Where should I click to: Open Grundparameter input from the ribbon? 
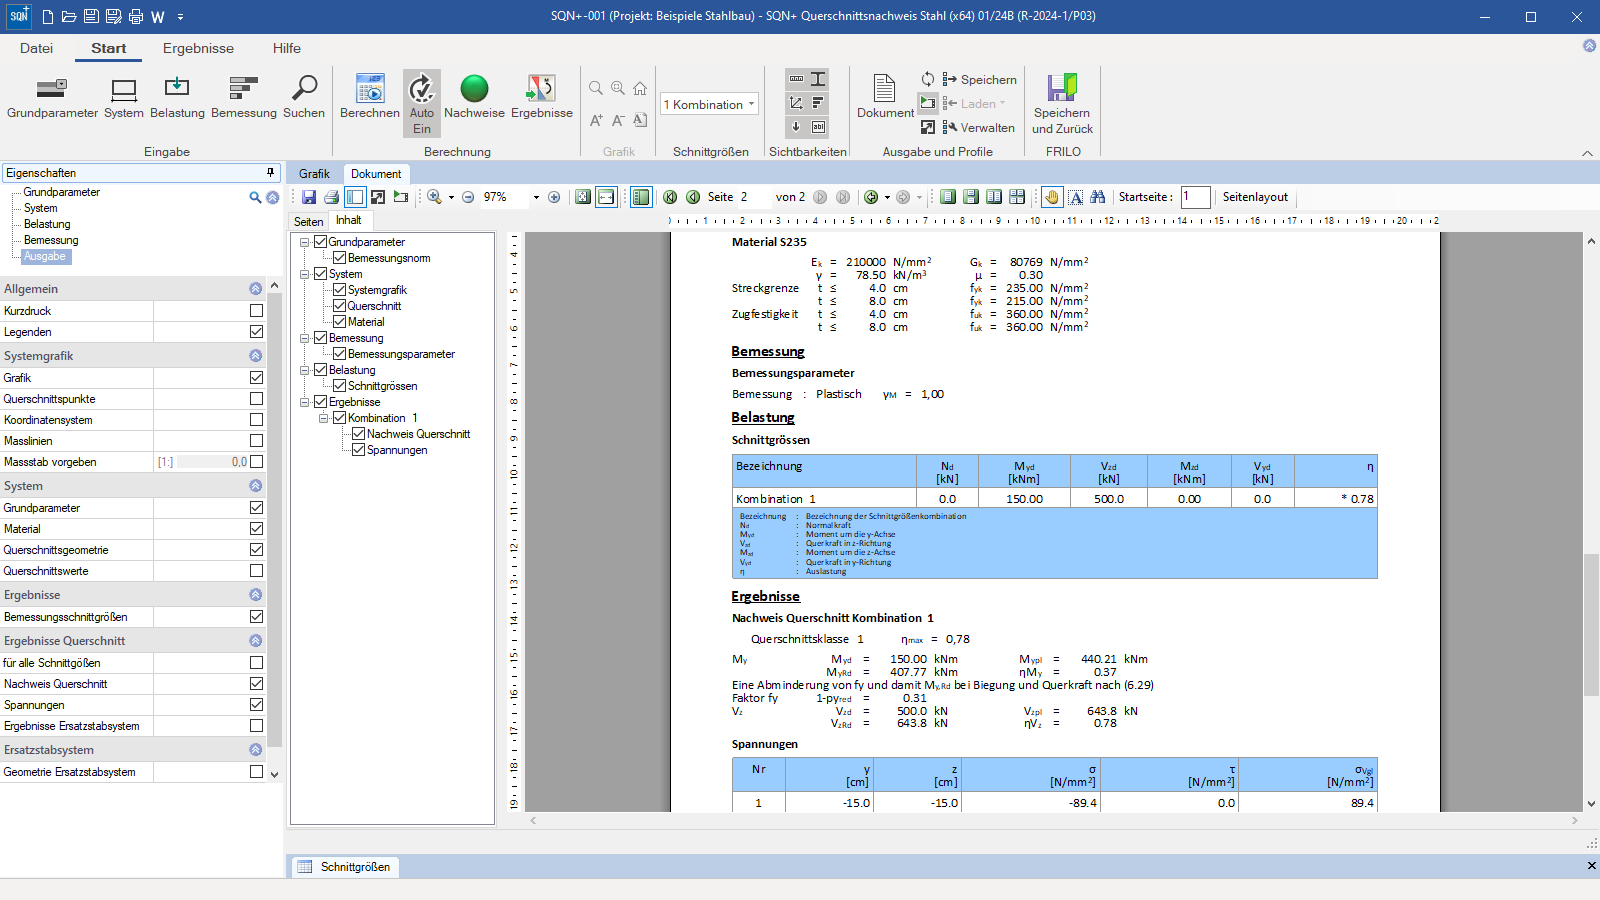point(52,97)
